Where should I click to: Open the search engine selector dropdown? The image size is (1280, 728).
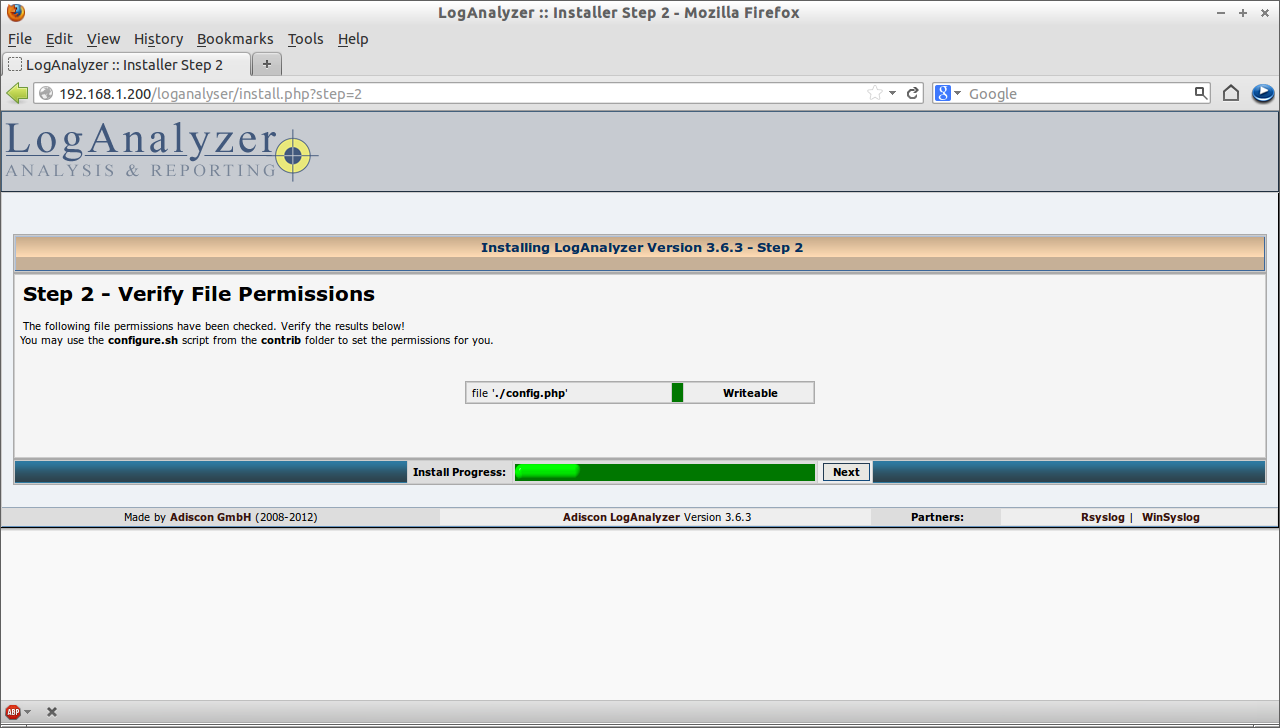pos(957,93)
